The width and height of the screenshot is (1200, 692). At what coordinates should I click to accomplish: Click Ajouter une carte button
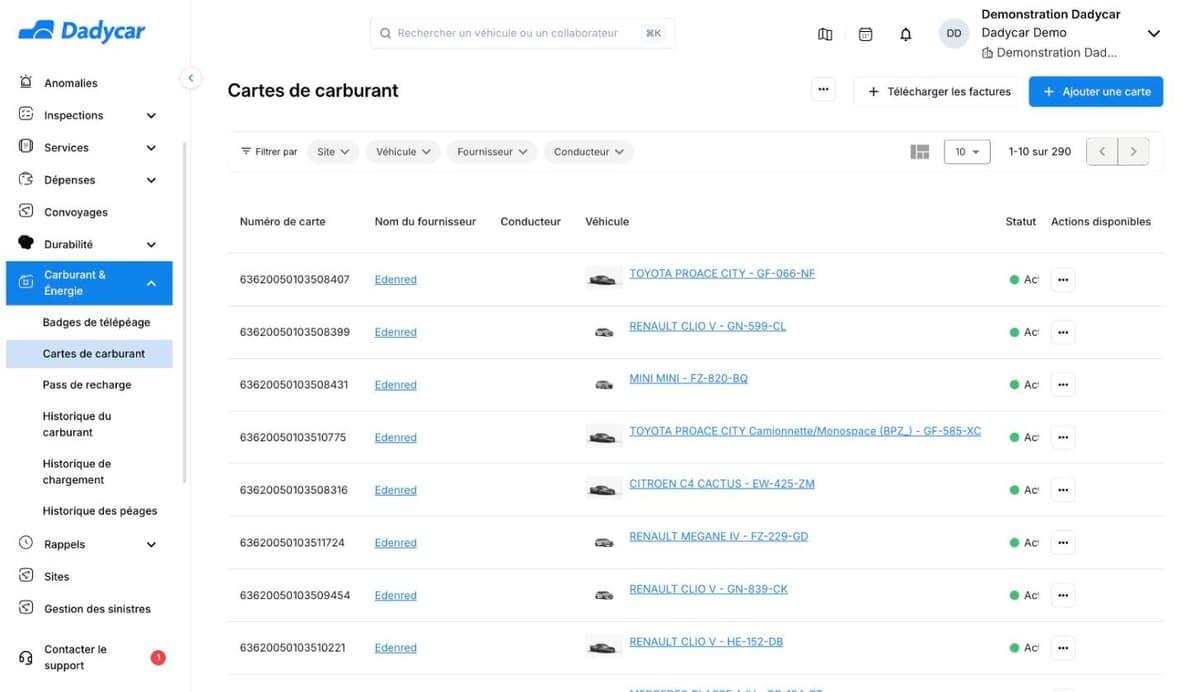coord(1096,91)
